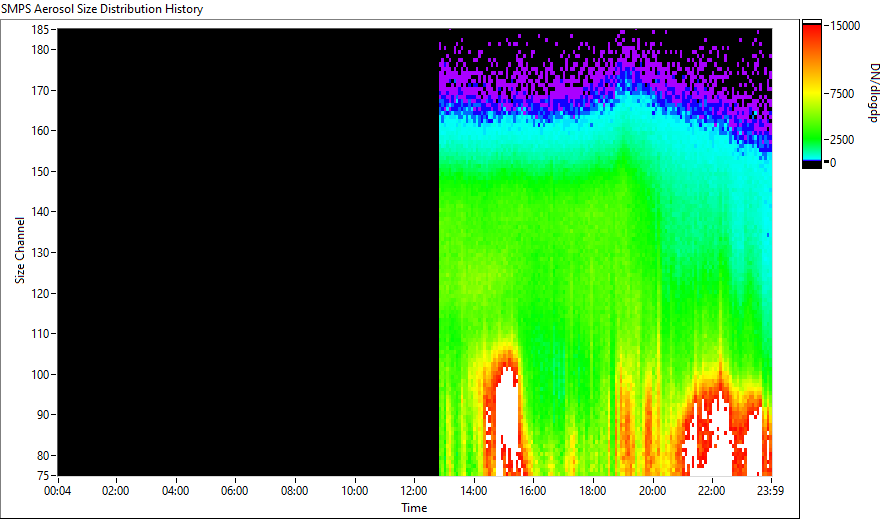Click the 20:00 time axis label
Viewport: 884px width, 519px height.
[652, 491]
